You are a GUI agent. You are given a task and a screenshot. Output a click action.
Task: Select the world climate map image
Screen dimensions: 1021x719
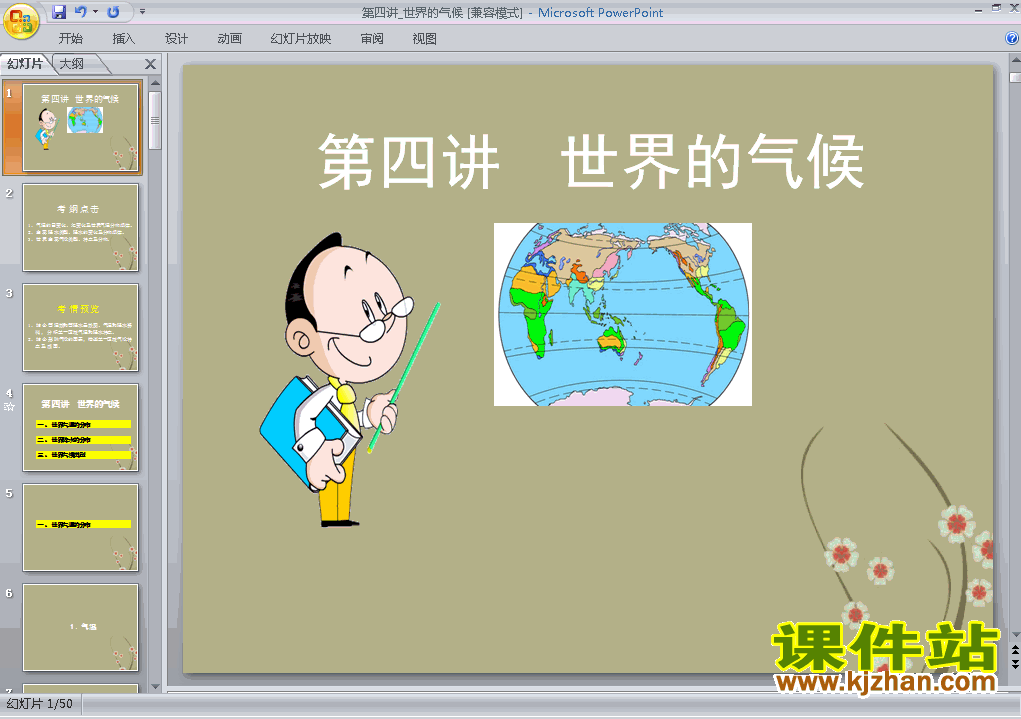pos(622,315)
